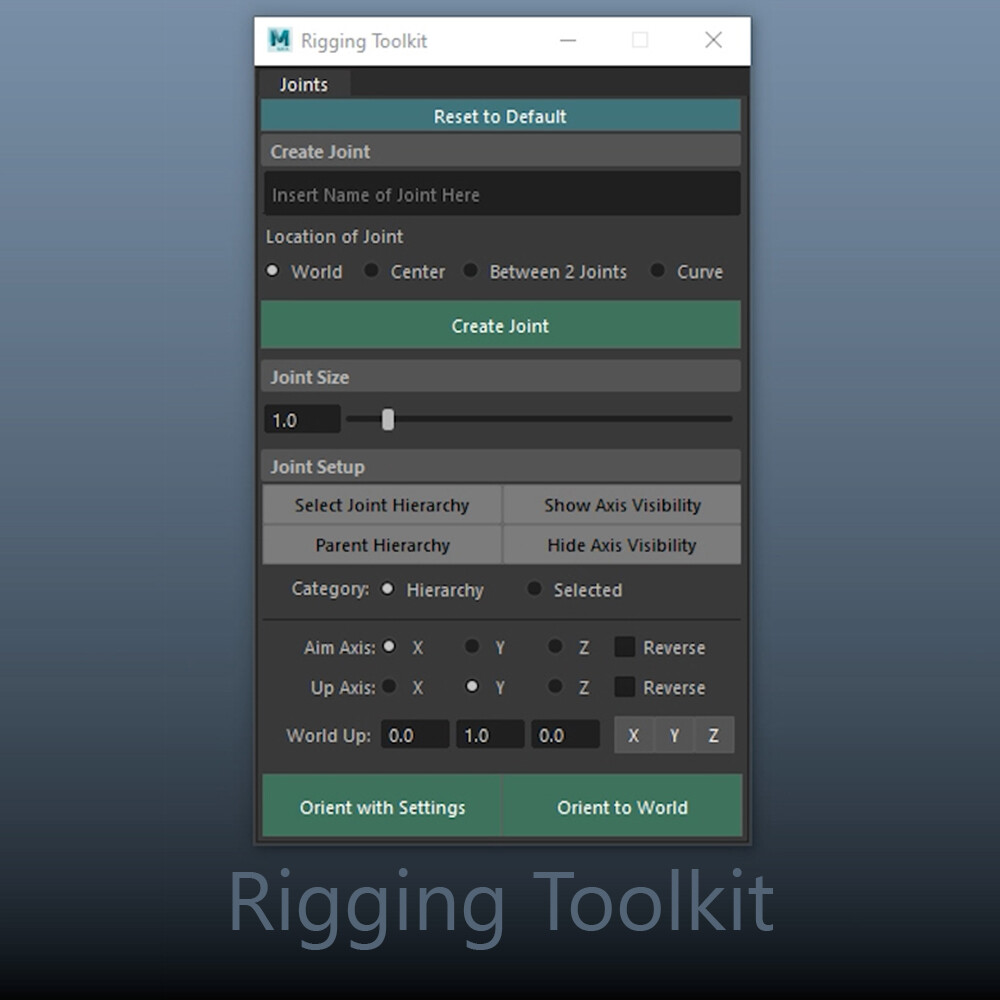Image resolution: width=1000 pixels, height=1000 pixels.
Task: Enable Reverse for the Up Axis
Action: point(624,687)
